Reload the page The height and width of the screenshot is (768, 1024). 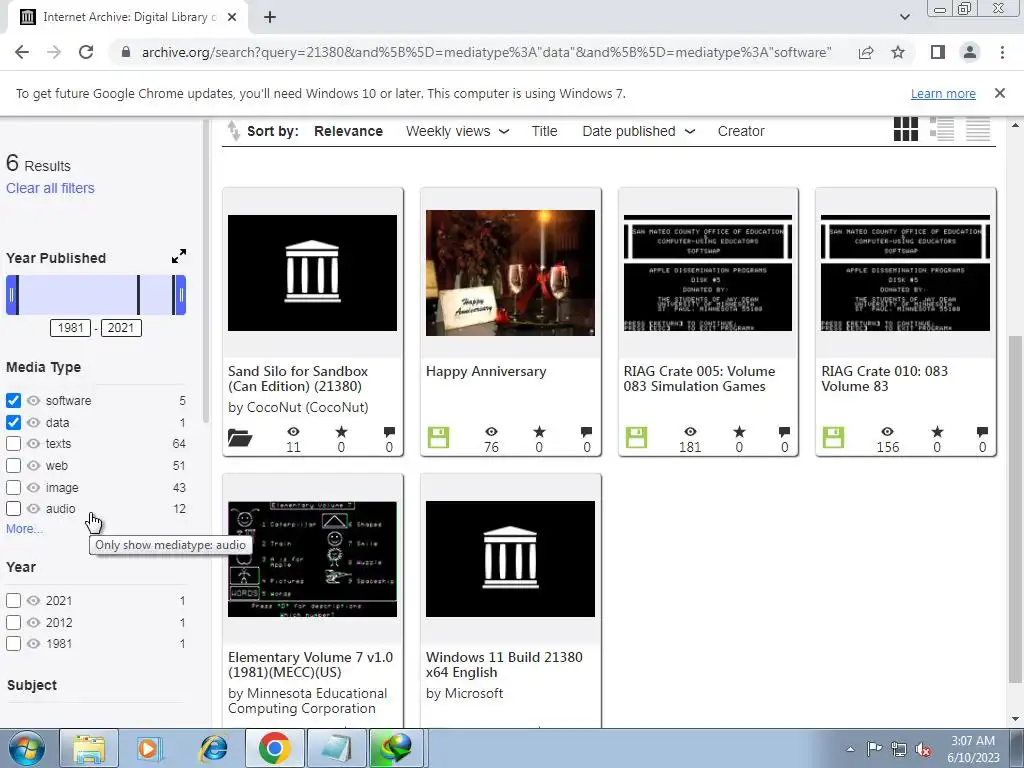(86, 52)
